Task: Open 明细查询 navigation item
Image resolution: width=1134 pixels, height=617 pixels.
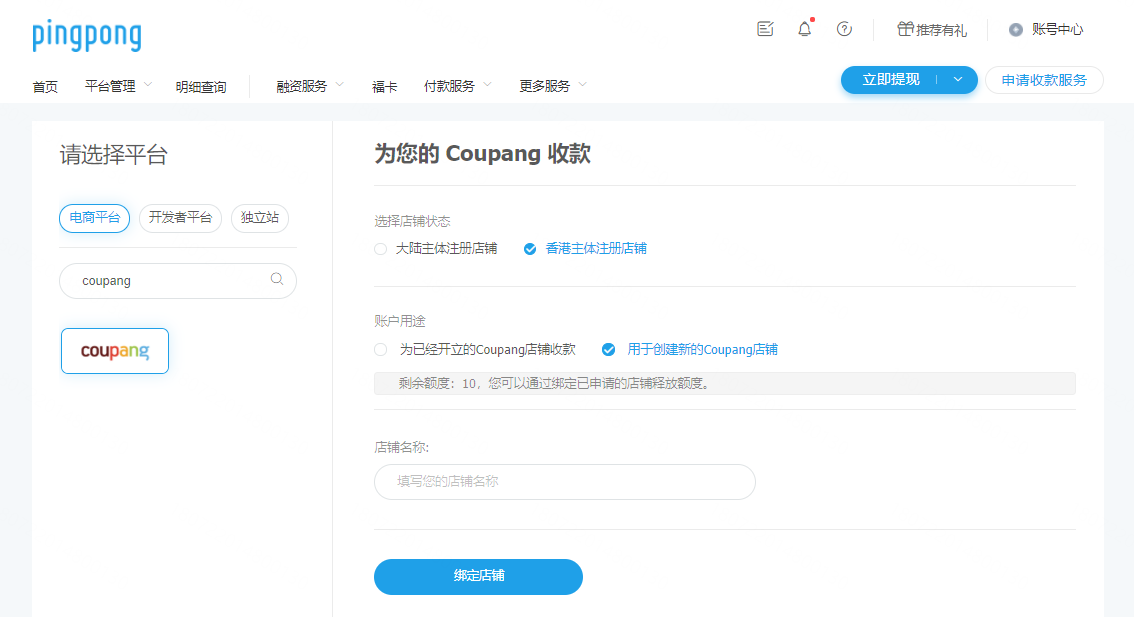Action: [x=201, y=87]
